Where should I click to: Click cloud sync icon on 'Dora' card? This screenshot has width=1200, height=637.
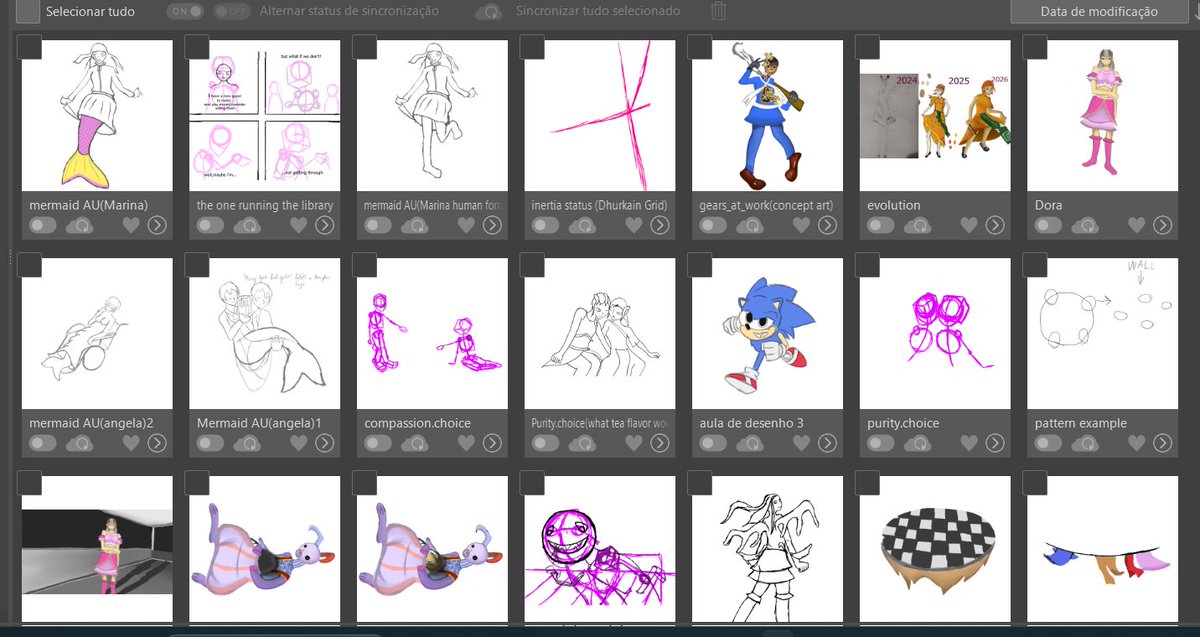[1086, 226]
